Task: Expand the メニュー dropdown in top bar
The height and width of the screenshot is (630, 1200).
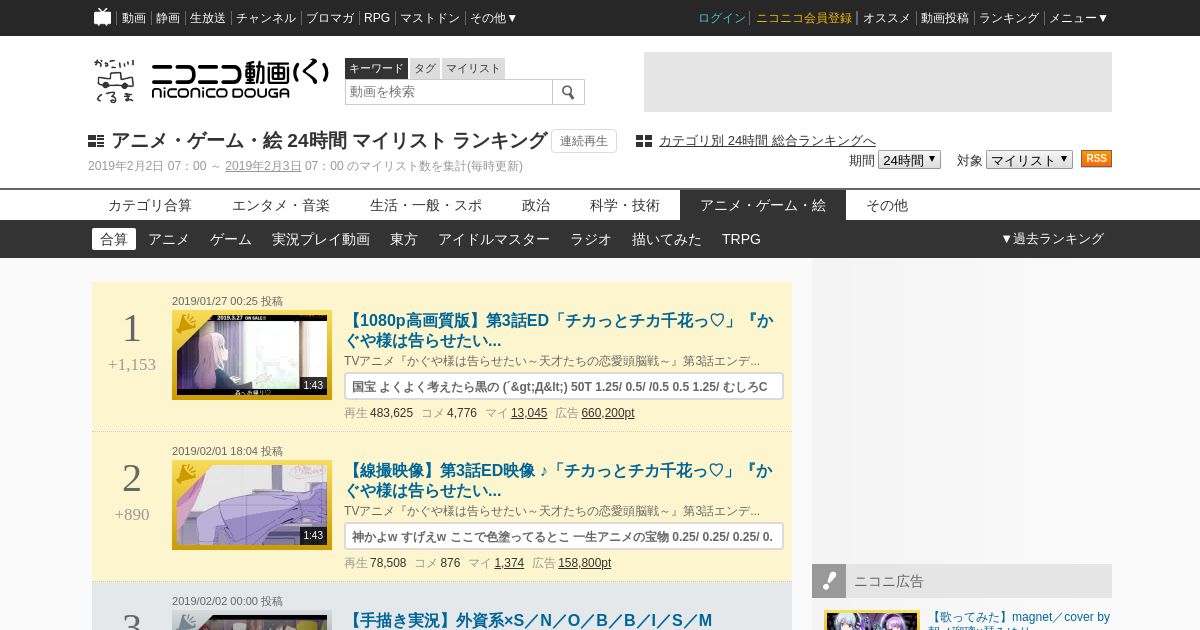Action: pos(1078,18)
